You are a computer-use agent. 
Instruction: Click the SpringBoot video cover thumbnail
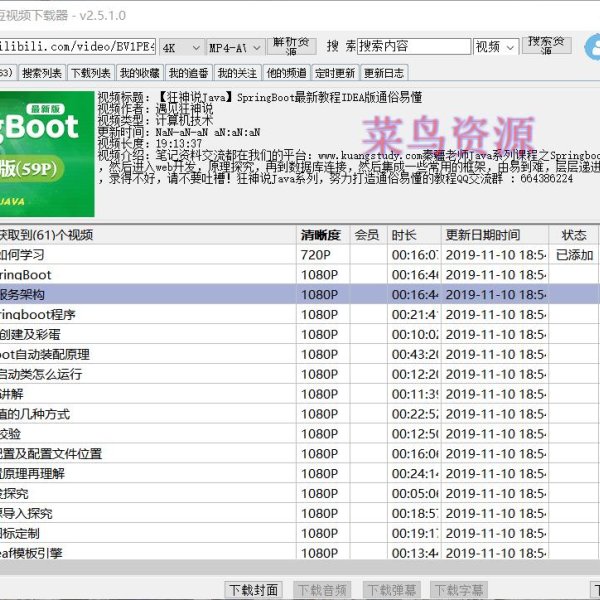coord(46,154)
